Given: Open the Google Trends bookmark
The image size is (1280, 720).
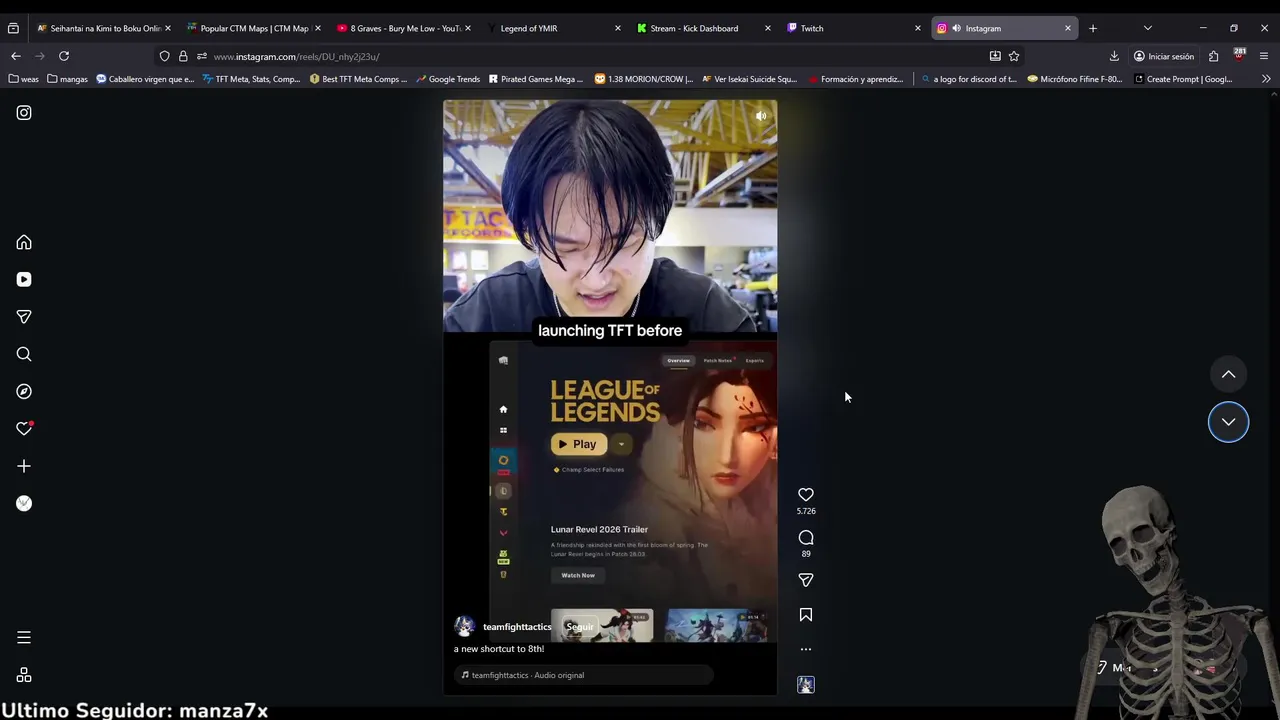Looking at the screenshot, I should [448, 79].
